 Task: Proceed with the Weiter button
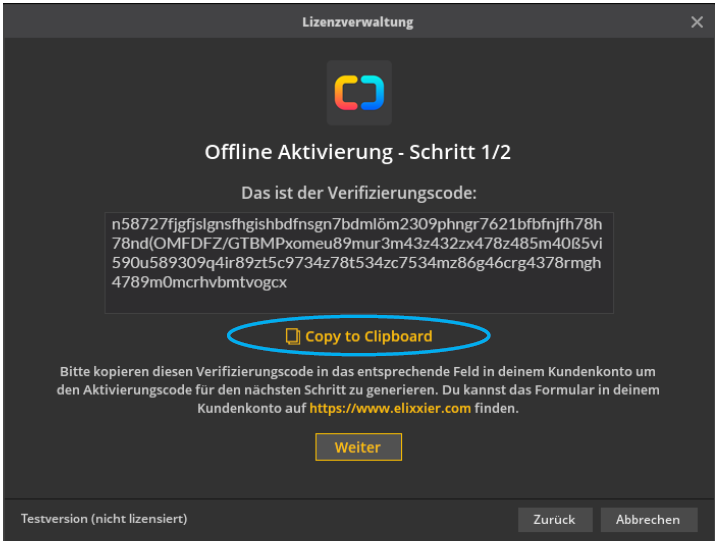pyautogui.click(x=358, y=447)
